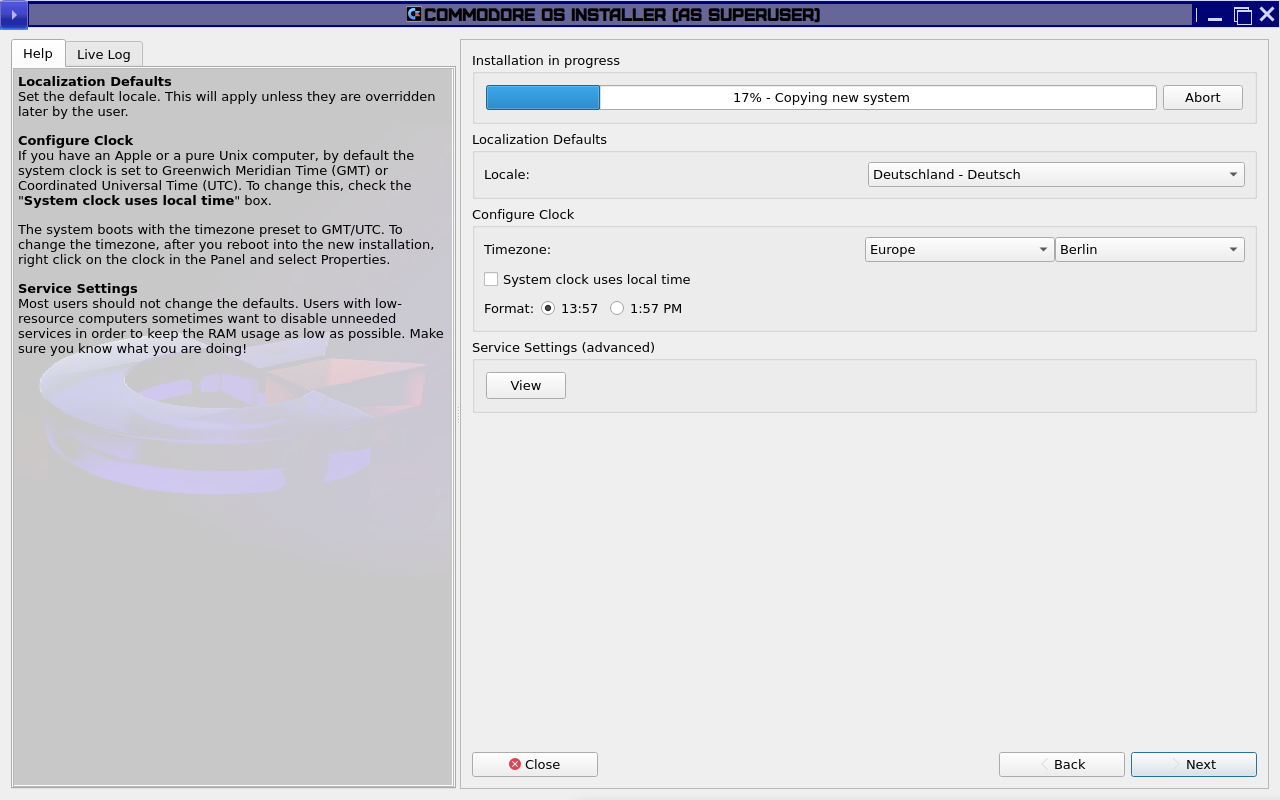Image resolution: width=1280 pixels, height=800 pixels.
Task: Proceed with the Next button
Action: (x=1194, y=764)
